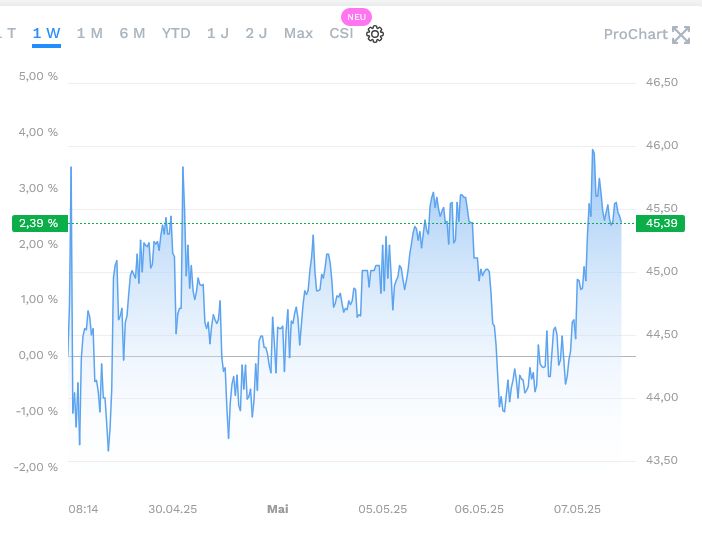
Task: Click the Mai month axis label
Action: tap(277, 509)
